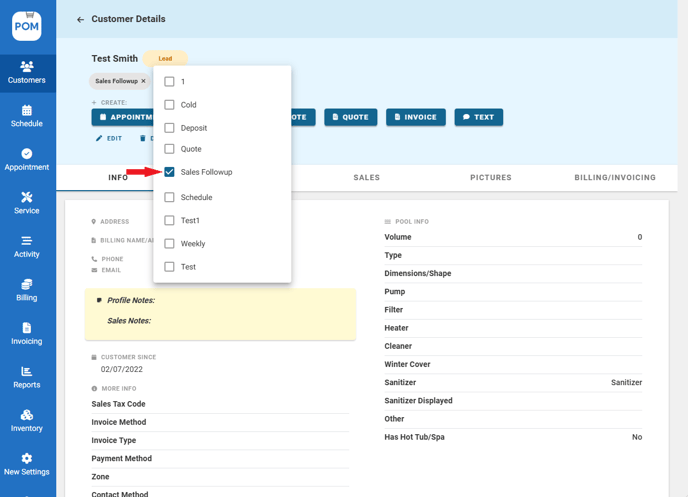The image size is (688, 497).
Task: Check the Cold tag checkbox
Action: pyautogui.click(x=170, y=105)
